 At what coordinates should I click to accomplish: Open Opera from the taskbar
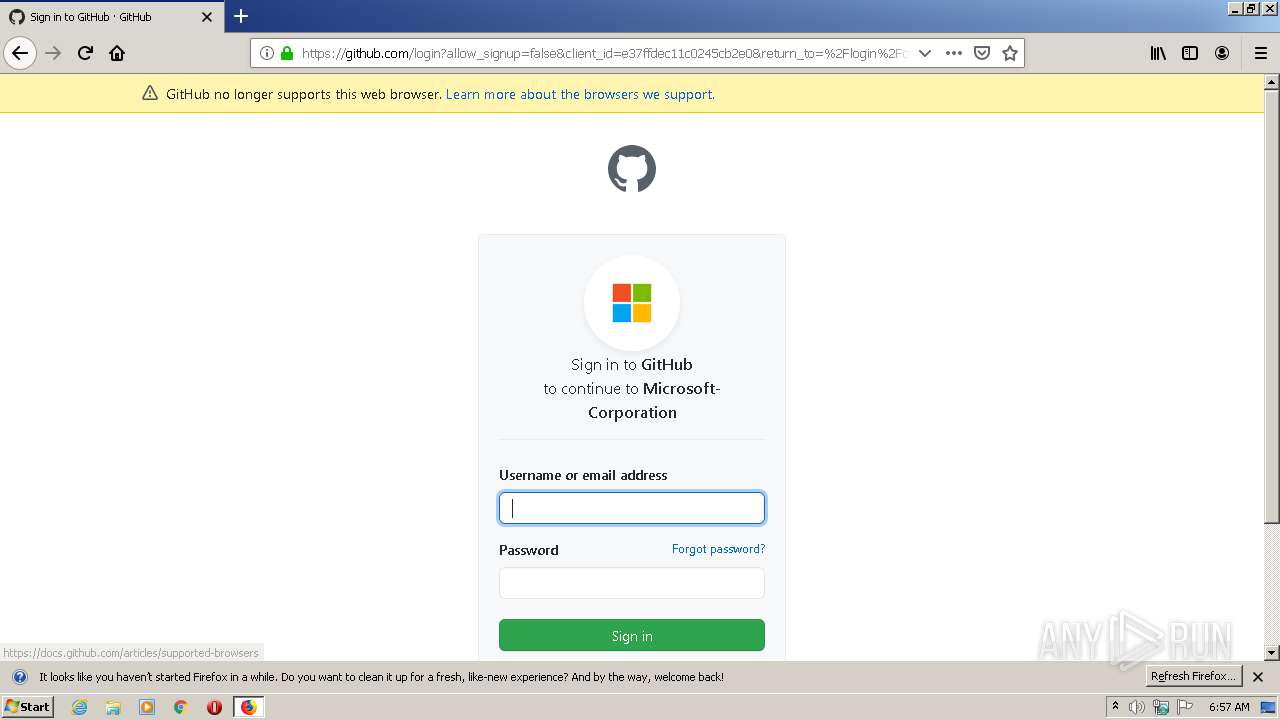pos(214,707)
